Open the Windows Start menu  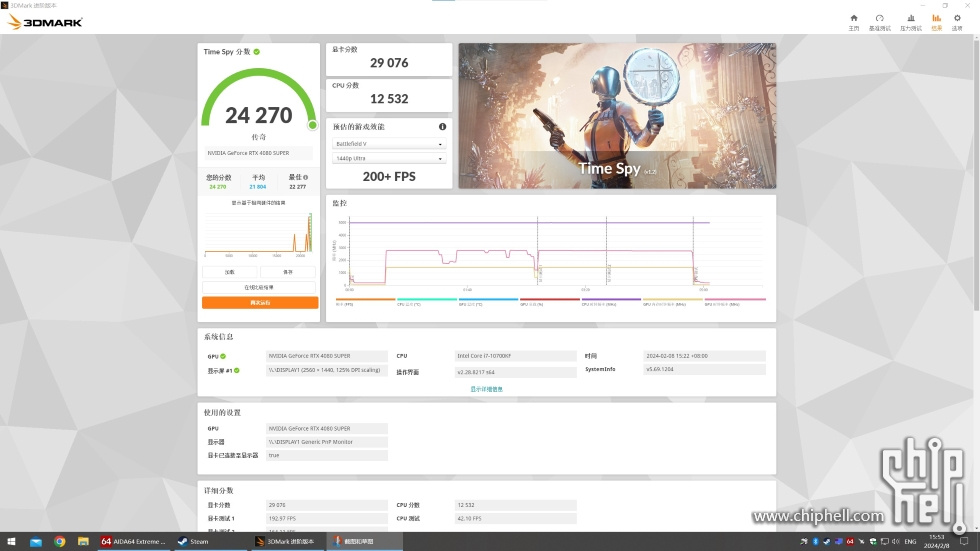(x=11, y=542)
